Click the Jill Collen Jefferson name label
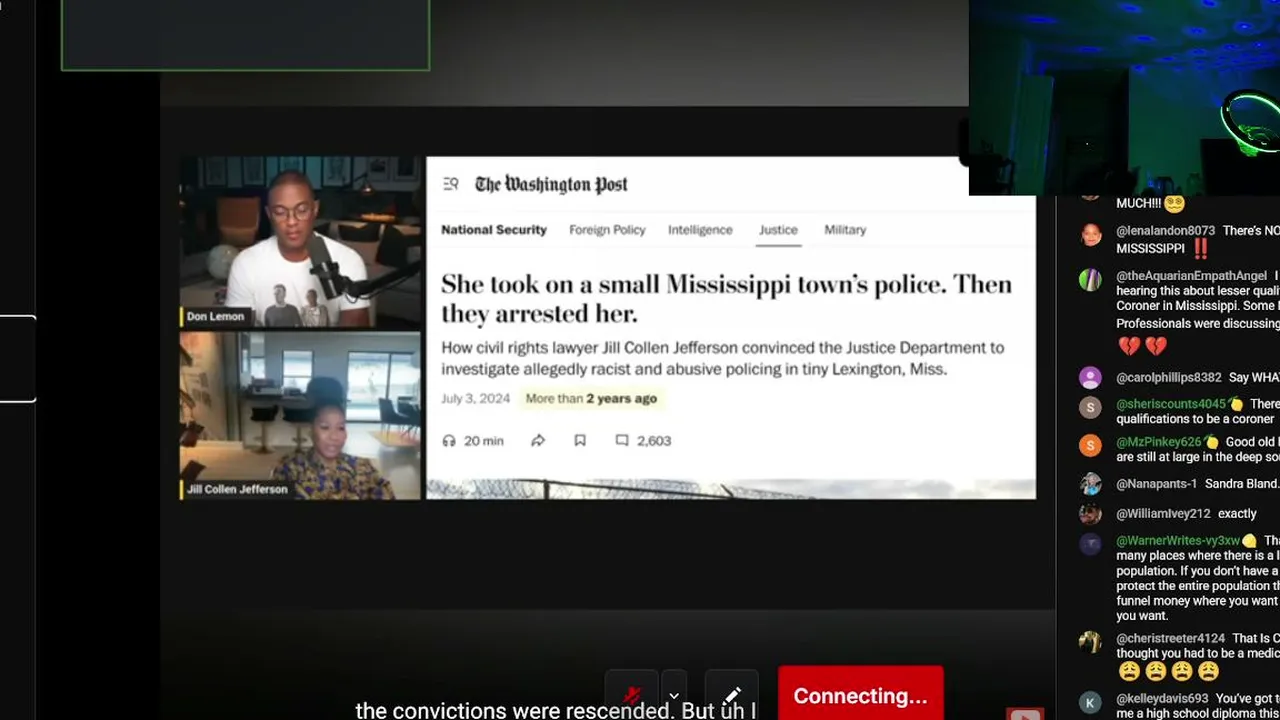 [237, 489]
